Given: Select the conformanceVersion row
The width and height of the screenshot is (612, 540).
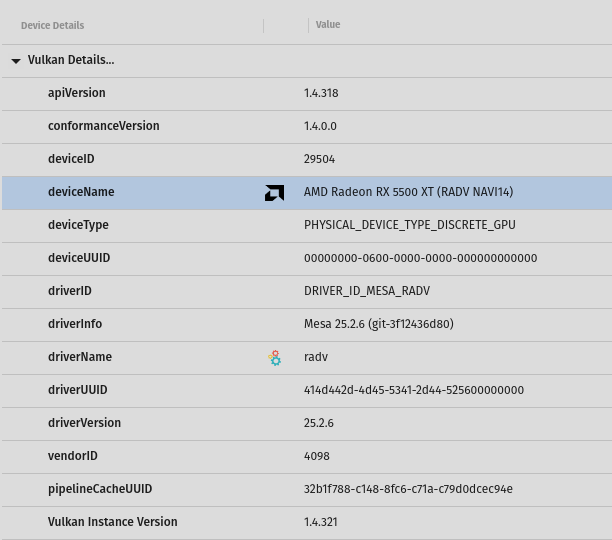Looking at the screenshot, I should (103, 126).
